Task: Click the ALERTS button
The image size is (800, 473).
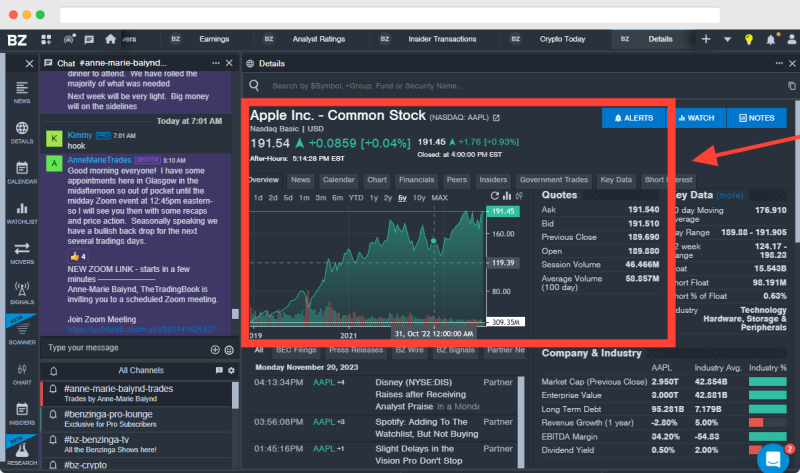Action: coord(633,118)
